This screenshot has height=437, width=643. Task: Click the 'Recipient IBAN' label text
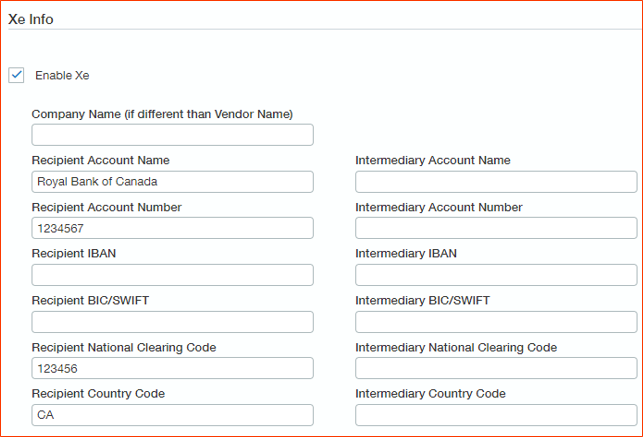[74, 254]
